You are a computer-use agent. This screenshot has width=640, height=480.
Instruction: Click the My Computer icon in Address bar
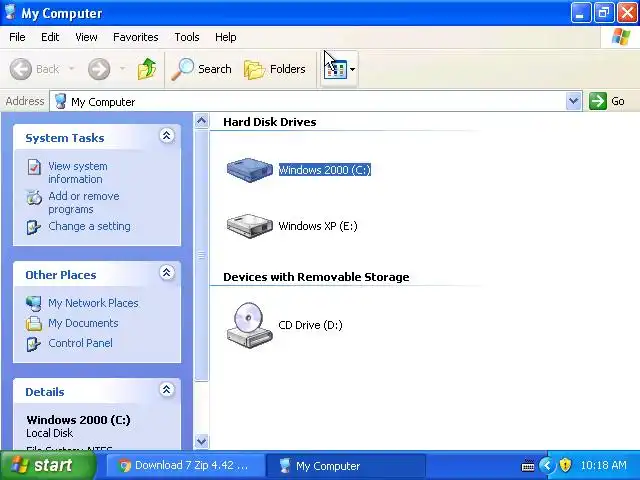pos(60,101)
